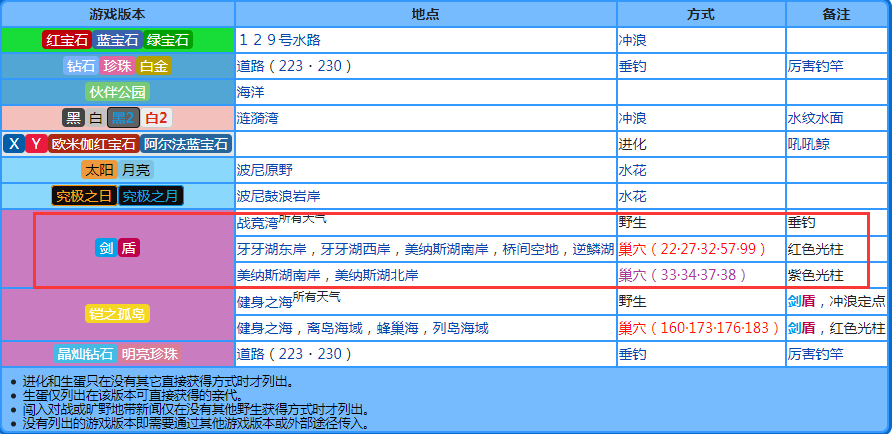Click 水花 in the 波尼鼓浪岩岸 row
Image resolution: width=892 pixels, height=434 pixels.
click(x=633, y=196)
